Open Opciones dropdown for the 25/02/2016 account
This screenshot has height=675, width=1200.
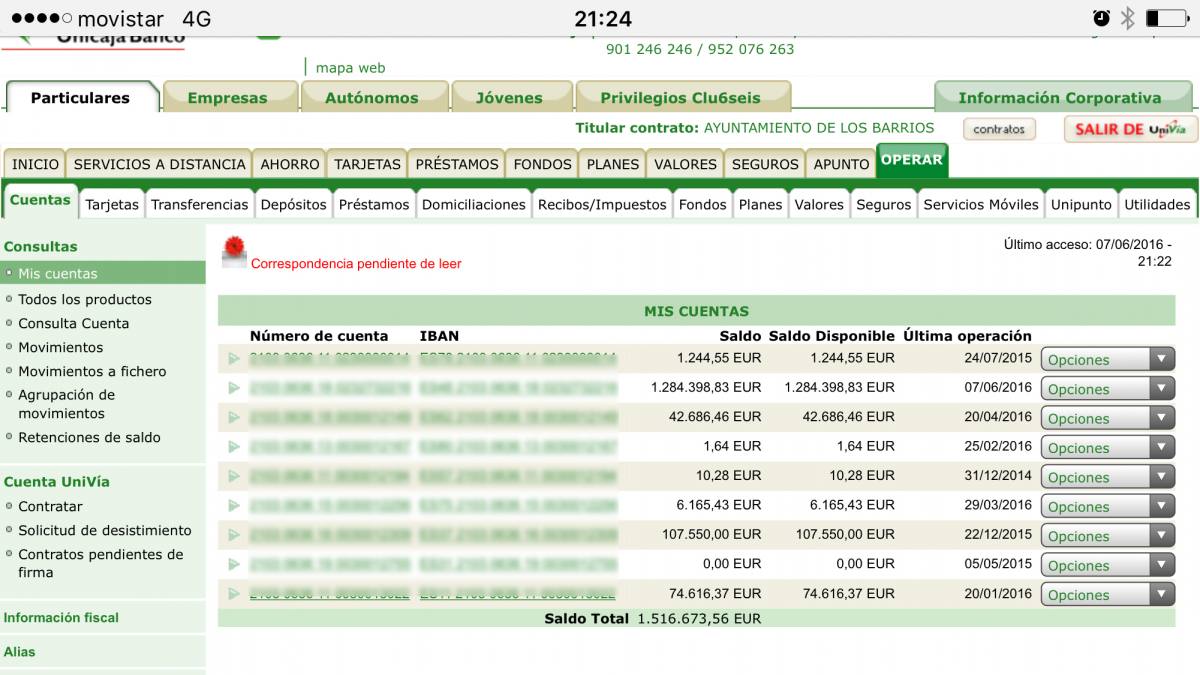[x=1107, y=447]
